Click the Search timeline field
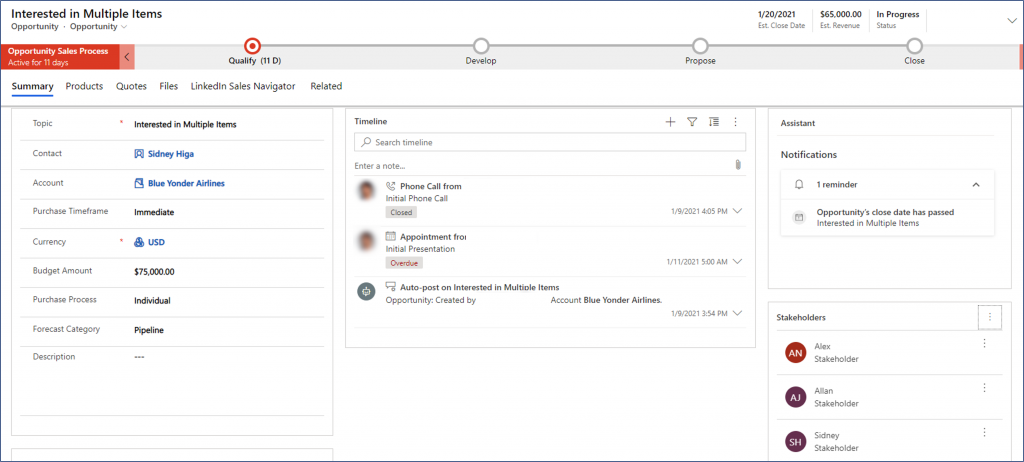 550,142
